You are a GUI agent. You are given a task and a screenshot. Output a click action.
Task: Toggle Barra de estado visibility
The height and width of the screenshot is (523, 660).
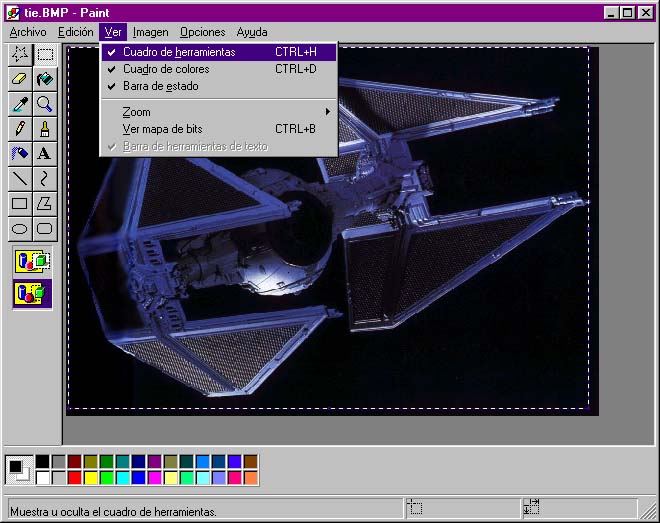click(219, 86)
